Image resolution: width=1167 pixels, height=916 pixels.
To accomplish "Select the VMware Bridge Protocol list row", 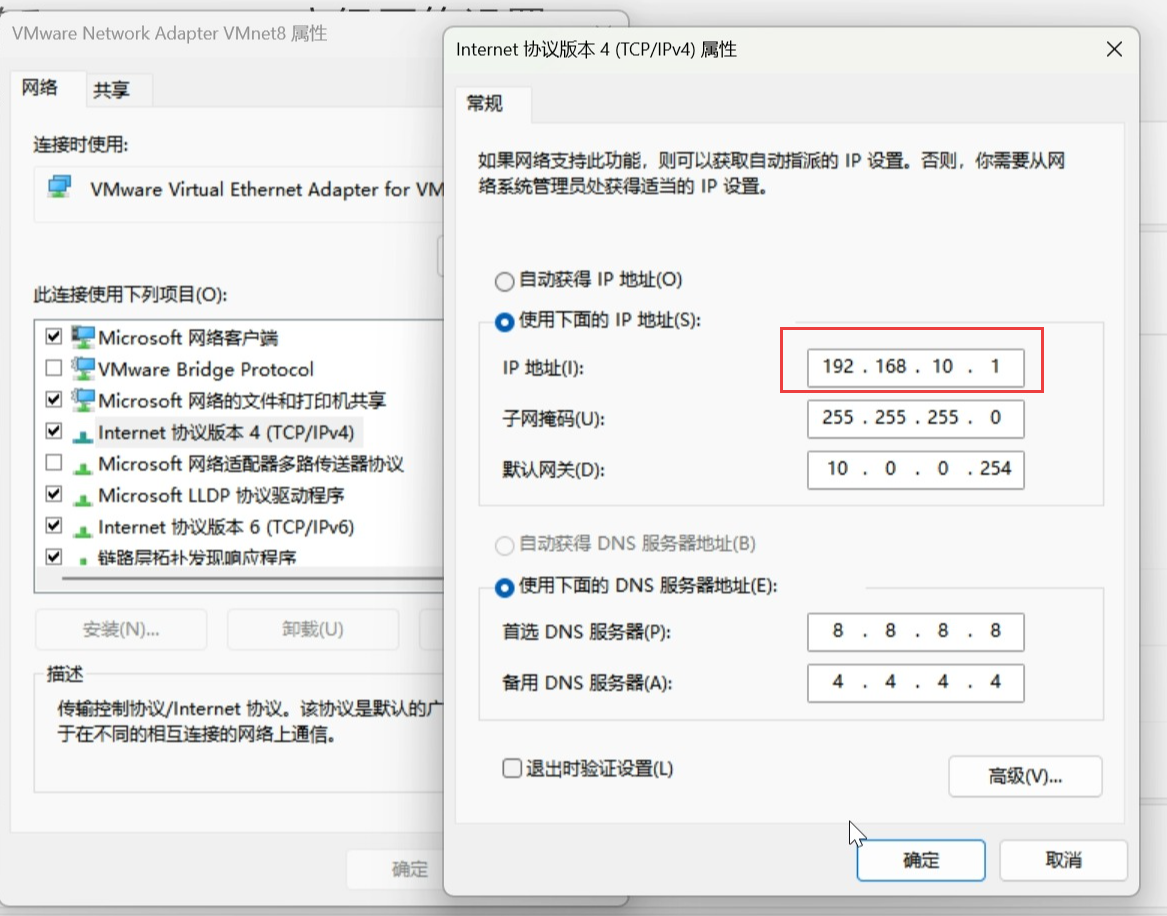I will point(206,369).
